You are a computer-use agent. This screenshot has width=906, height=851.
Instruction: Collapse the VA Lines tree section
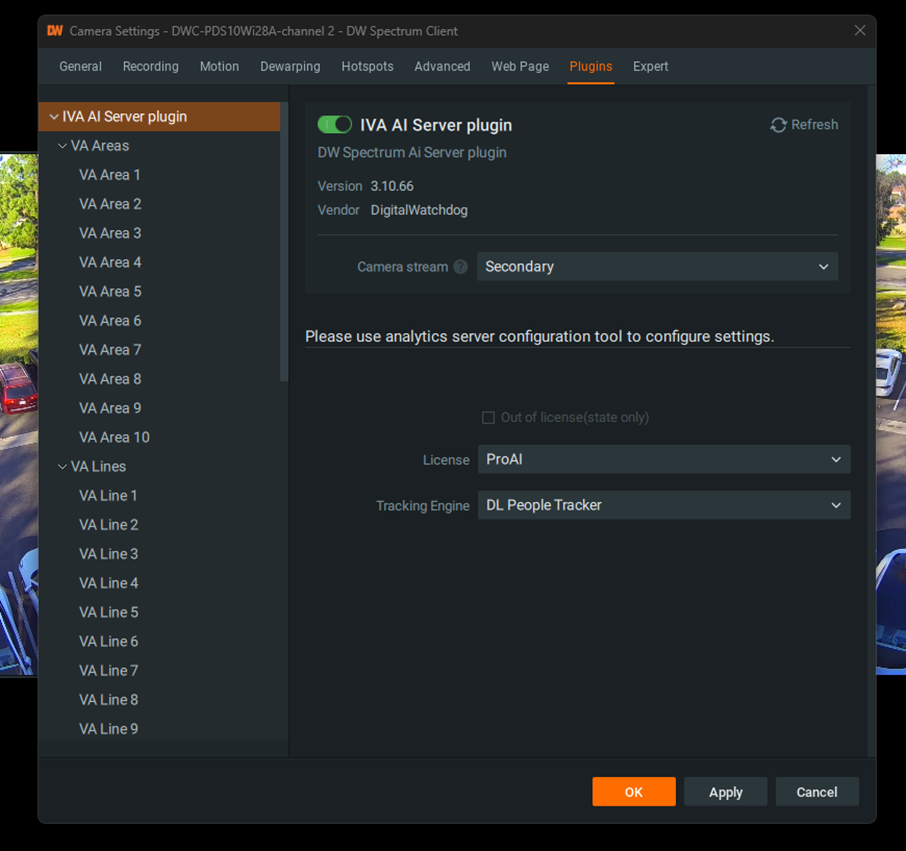point(62,466)
